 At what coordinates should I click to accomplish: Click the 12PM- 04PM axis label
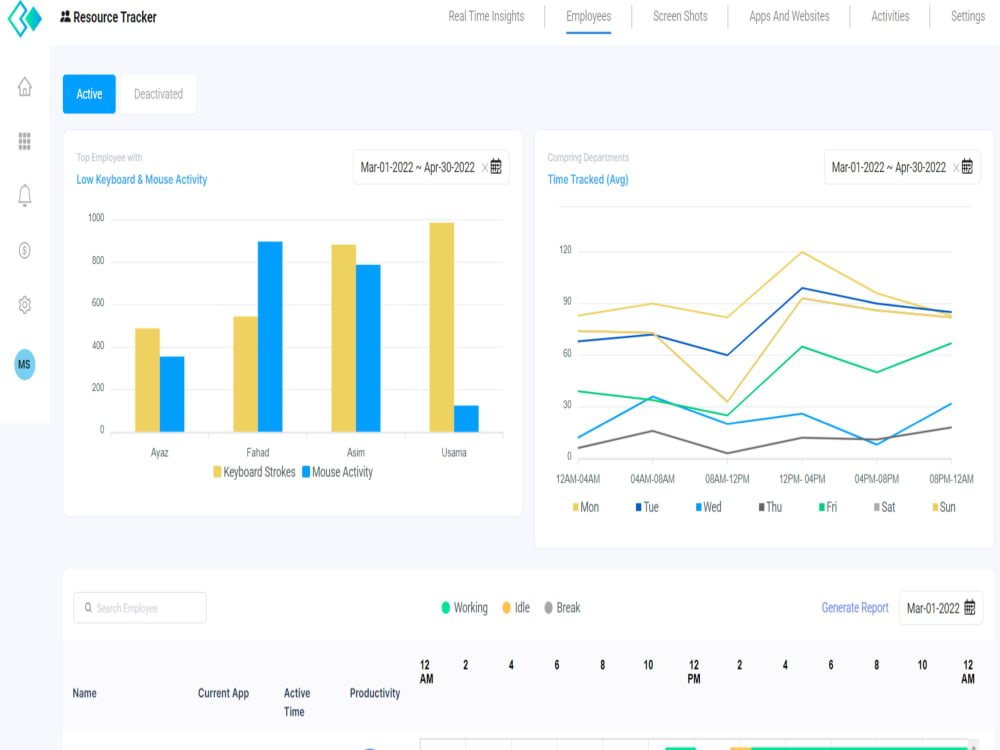pyautogui.click(x=802, y=479)
